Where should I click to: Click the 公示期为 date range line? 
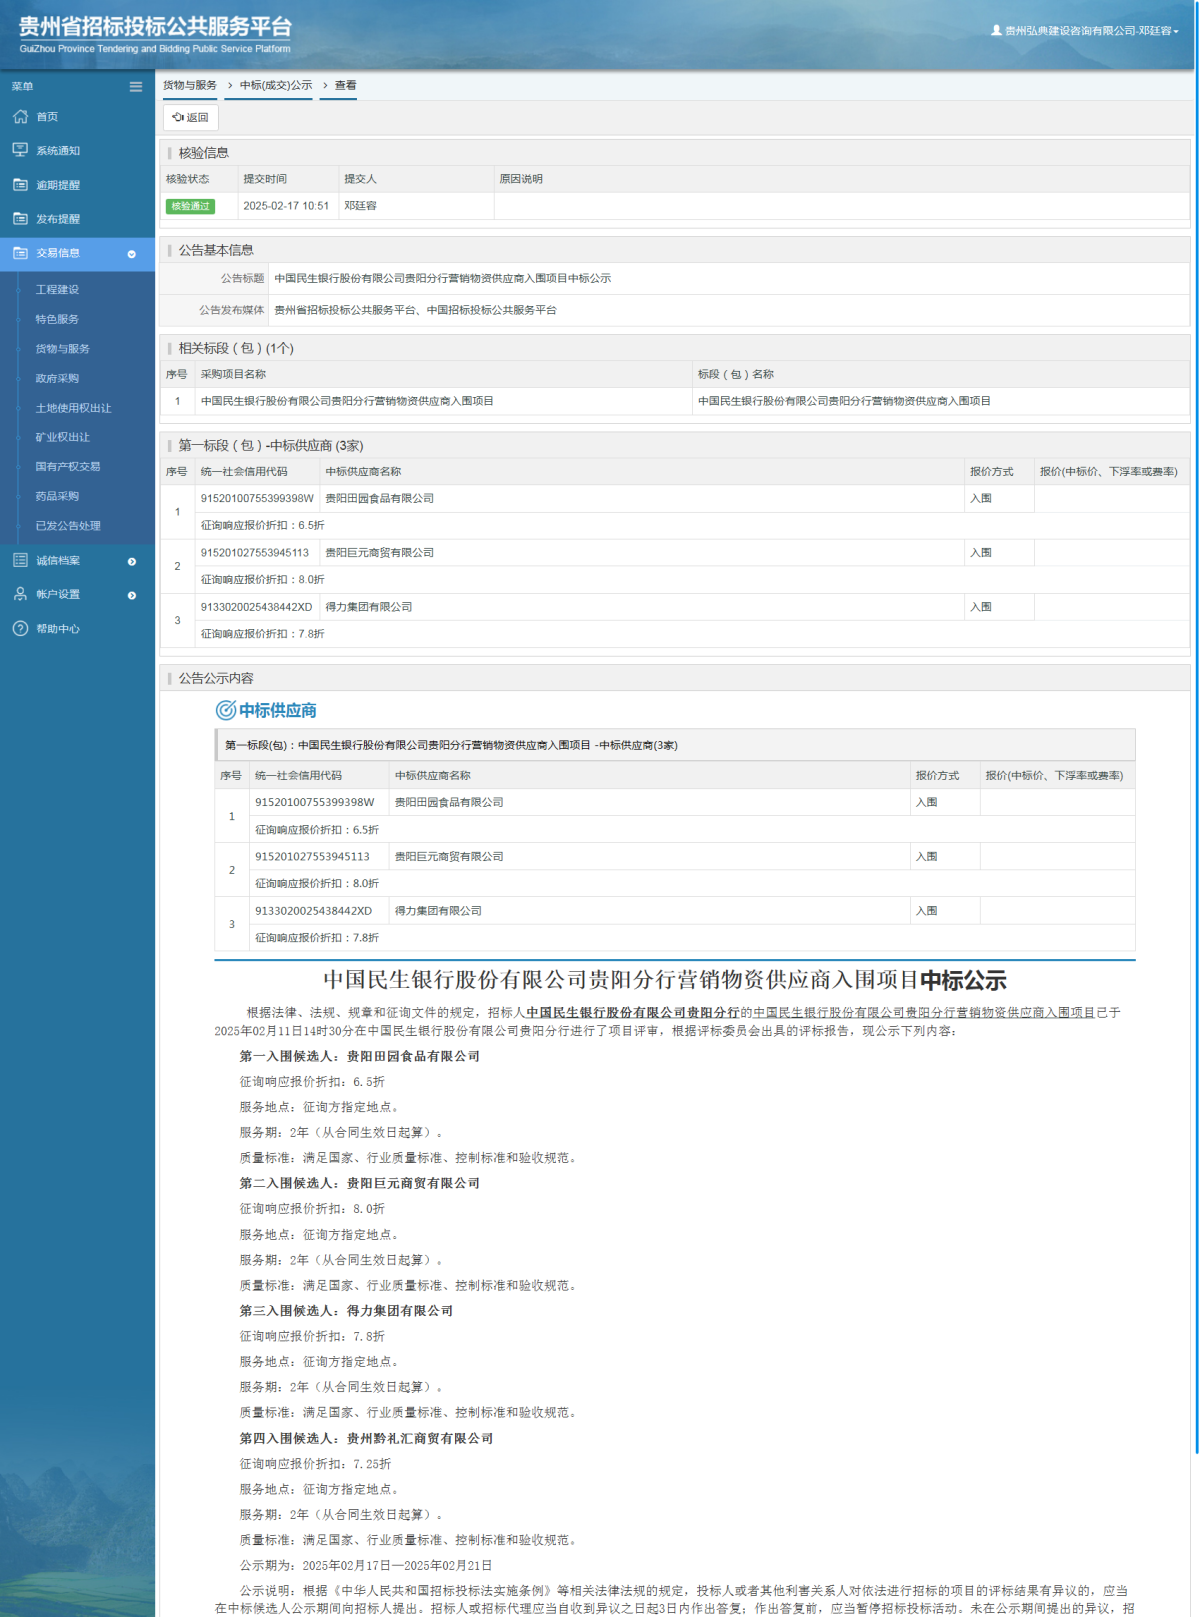[x=365, y=1565]
